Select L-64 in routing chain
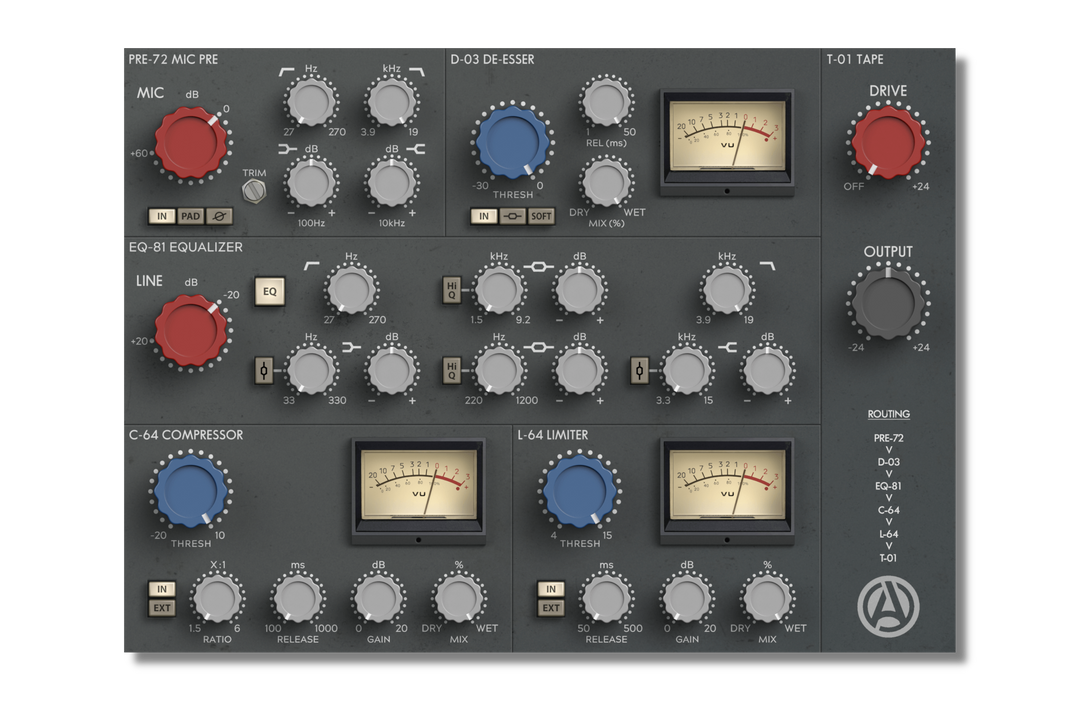The image size is (1080, 701). pyautogui.click(x=889, y=534)
